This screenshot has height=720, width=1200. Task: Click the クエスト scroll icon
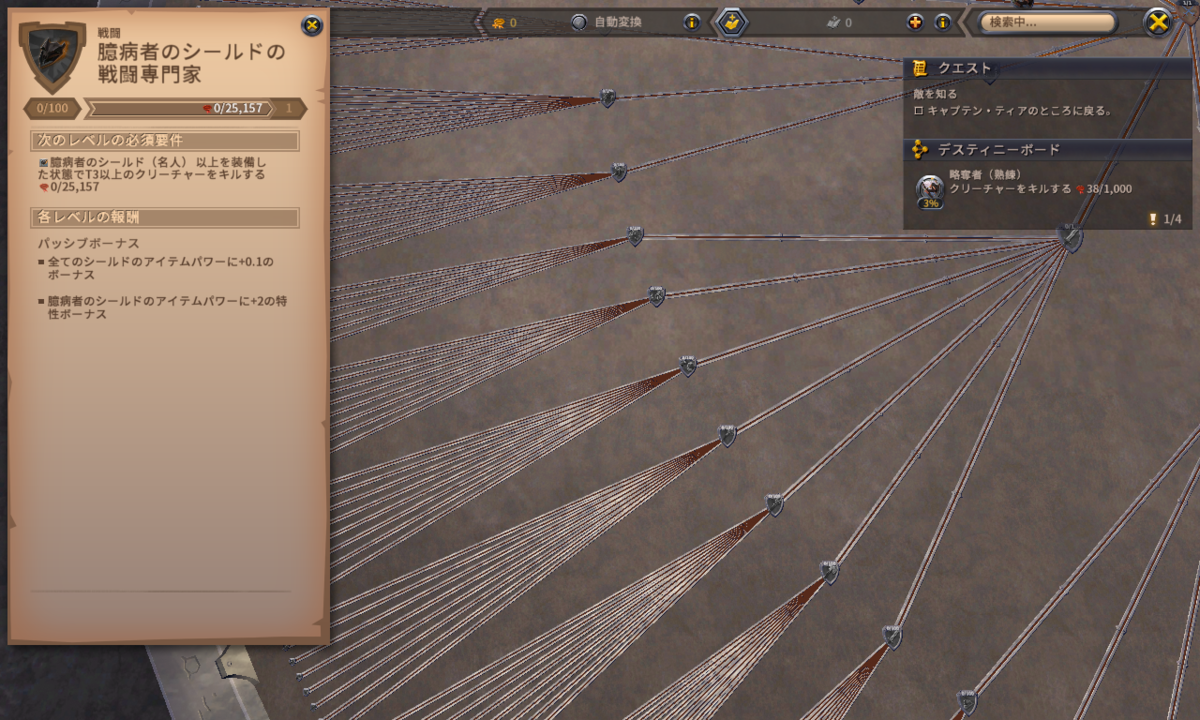click(921, 68)
